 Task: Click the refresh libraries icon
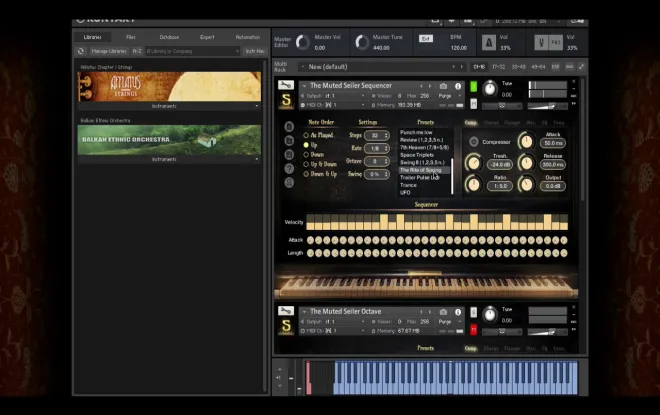point(80,51)
